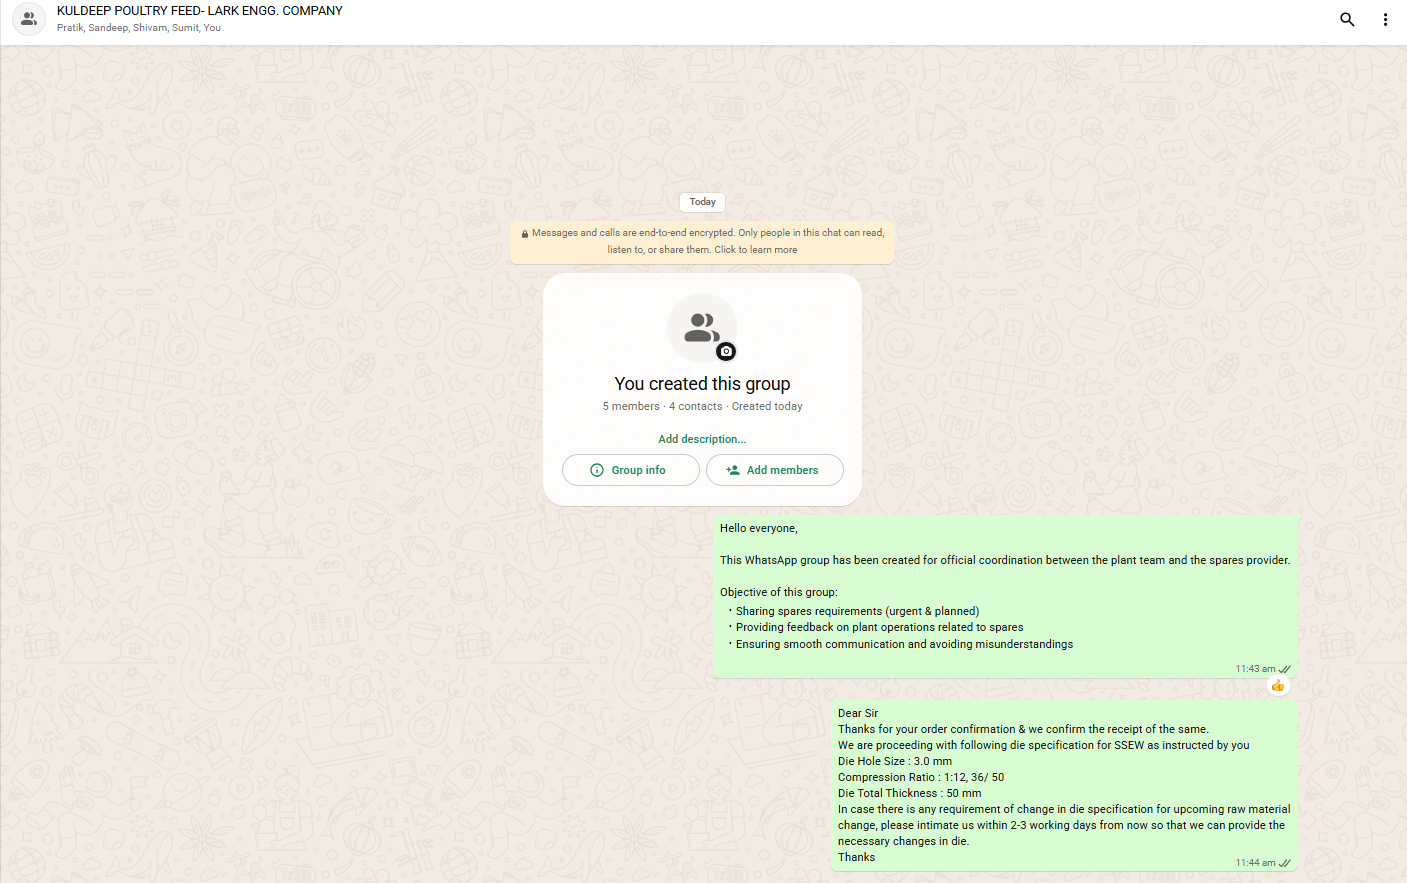This screenshot has height=883, width=1407.
Task: Click the thumbs up reaction emoji
Action: pyautogui.click(x=1278, y=685)
